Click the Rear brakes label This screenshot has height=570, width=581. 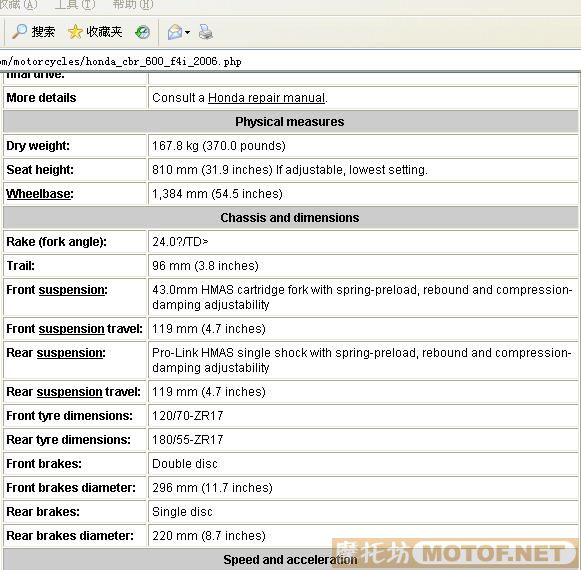(43, 512)
